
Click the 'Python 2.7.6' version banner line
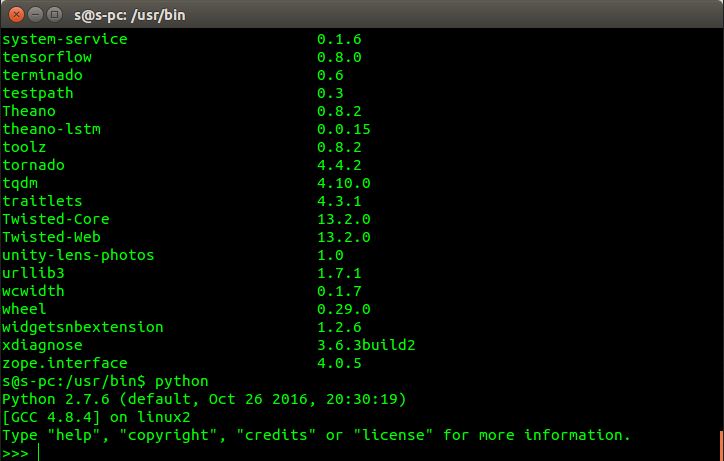pyautogui.click(x=204, y=400)
